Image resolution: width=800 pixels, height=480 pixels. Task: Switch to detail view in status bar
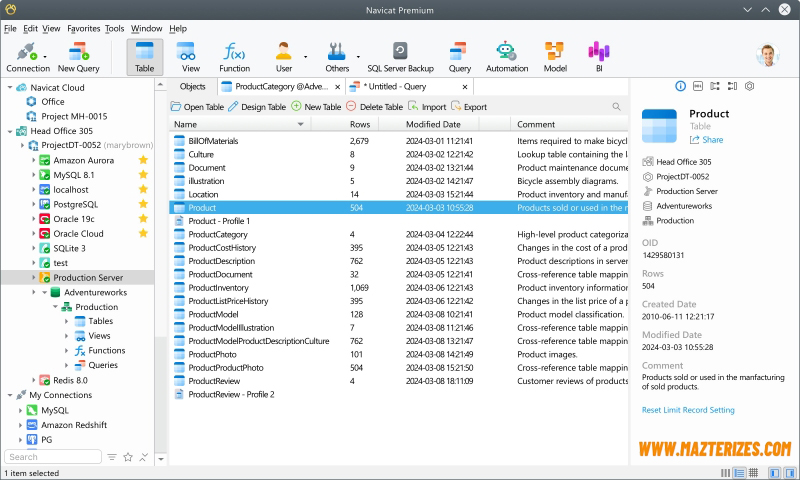coord(739,473)
